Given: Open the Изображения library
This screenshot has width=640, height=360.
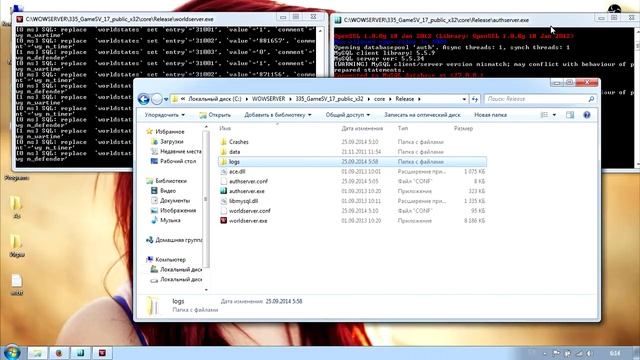Looking at the screenshot, I should click(x=178, y=210).
